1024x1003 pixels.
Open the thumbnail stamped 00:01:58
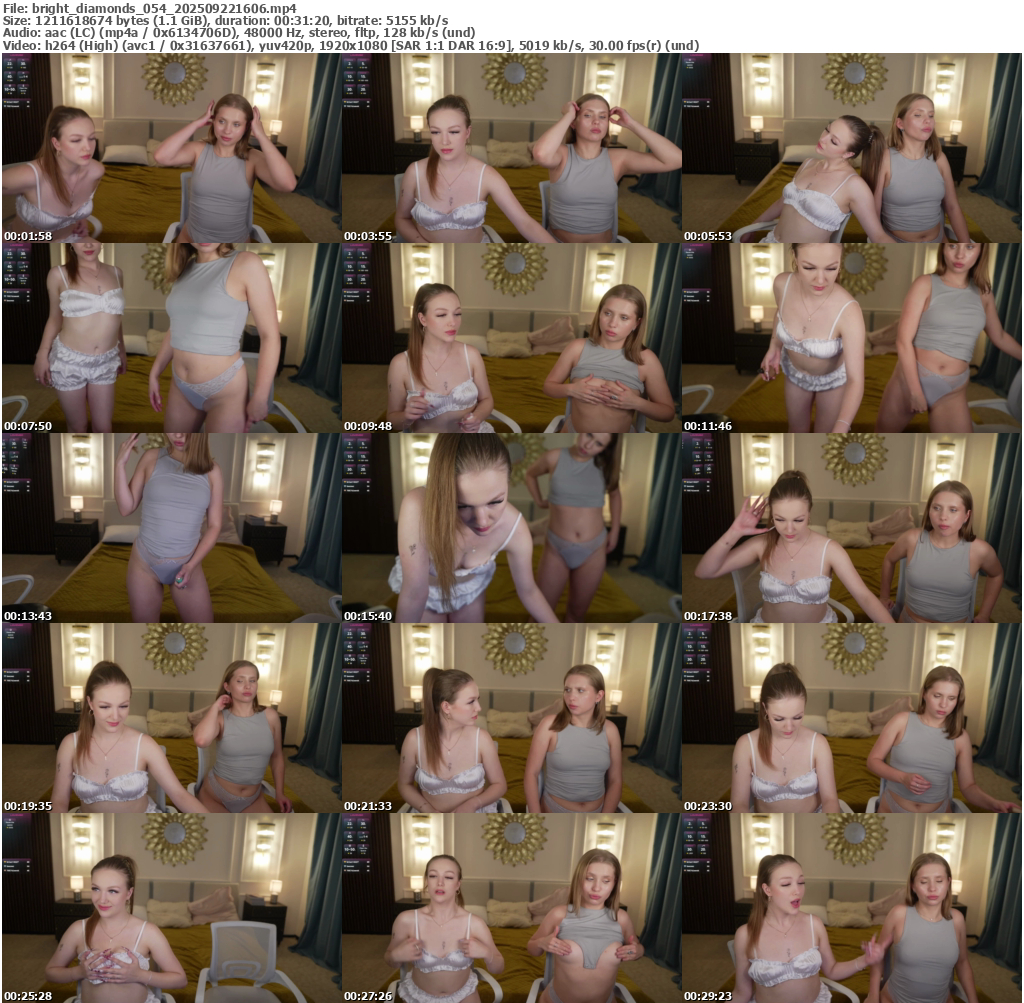pos(171,148)
